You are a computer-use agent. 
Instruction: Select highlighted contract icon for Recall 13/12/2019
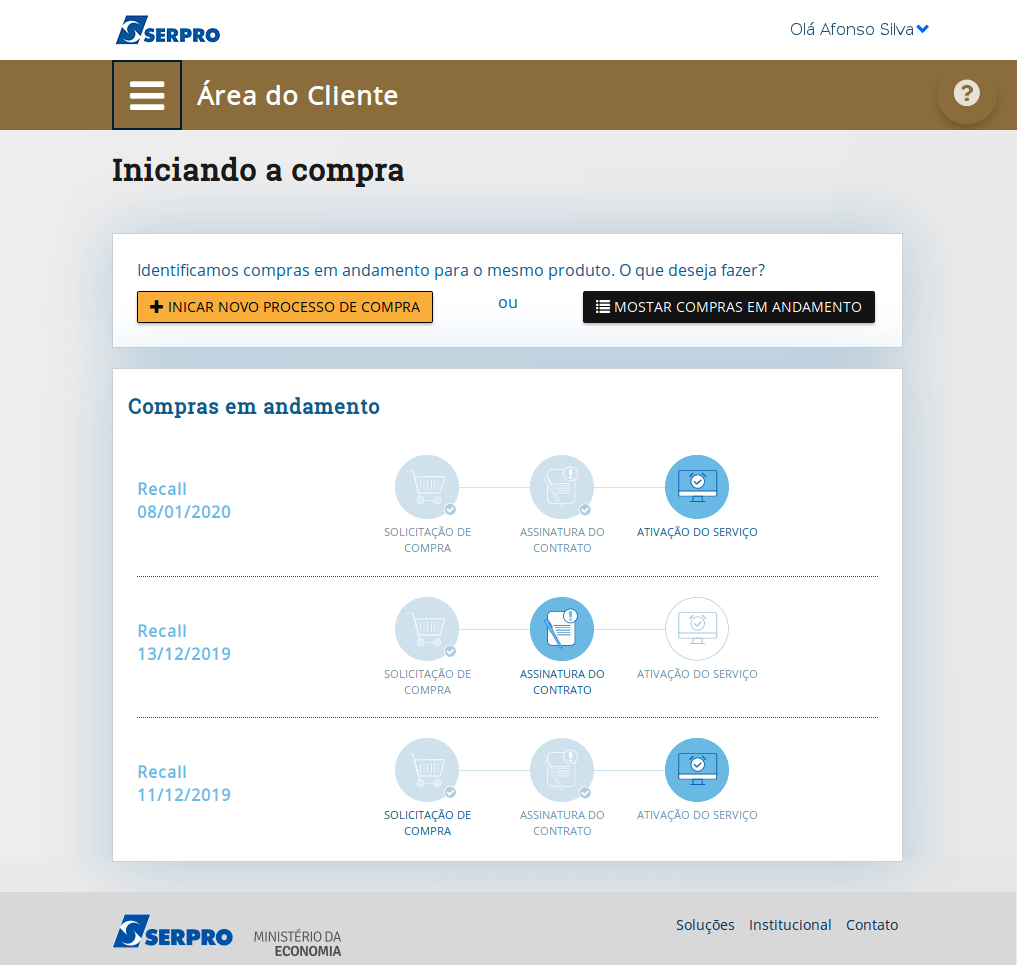click(561, 629)
